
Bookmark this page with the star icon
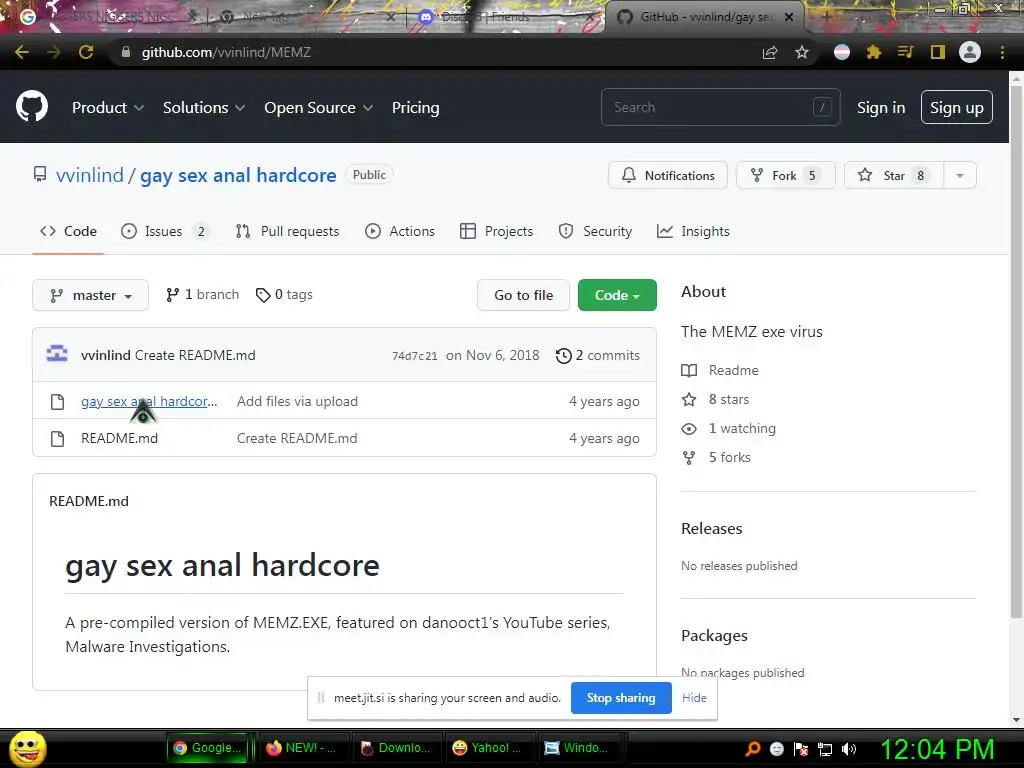[x=801, y=52]
